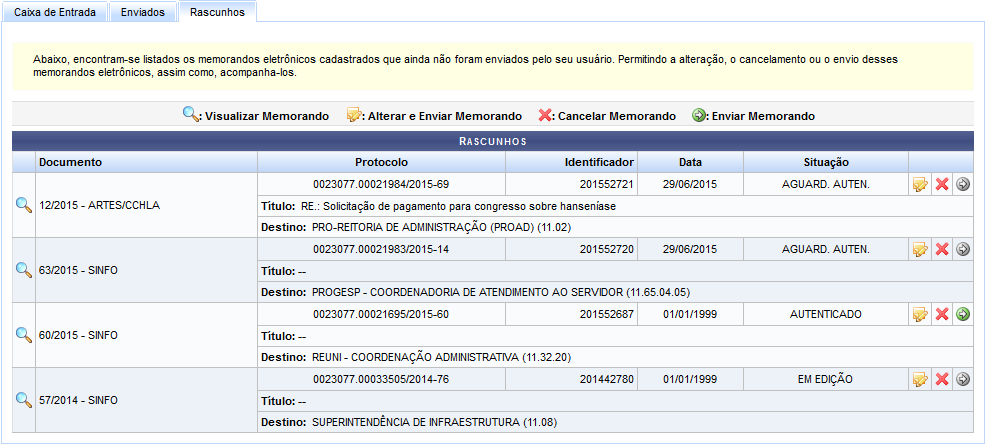
Task: Send the authenticated memorandum 60/2015 with green arrow
Action: 963,314
